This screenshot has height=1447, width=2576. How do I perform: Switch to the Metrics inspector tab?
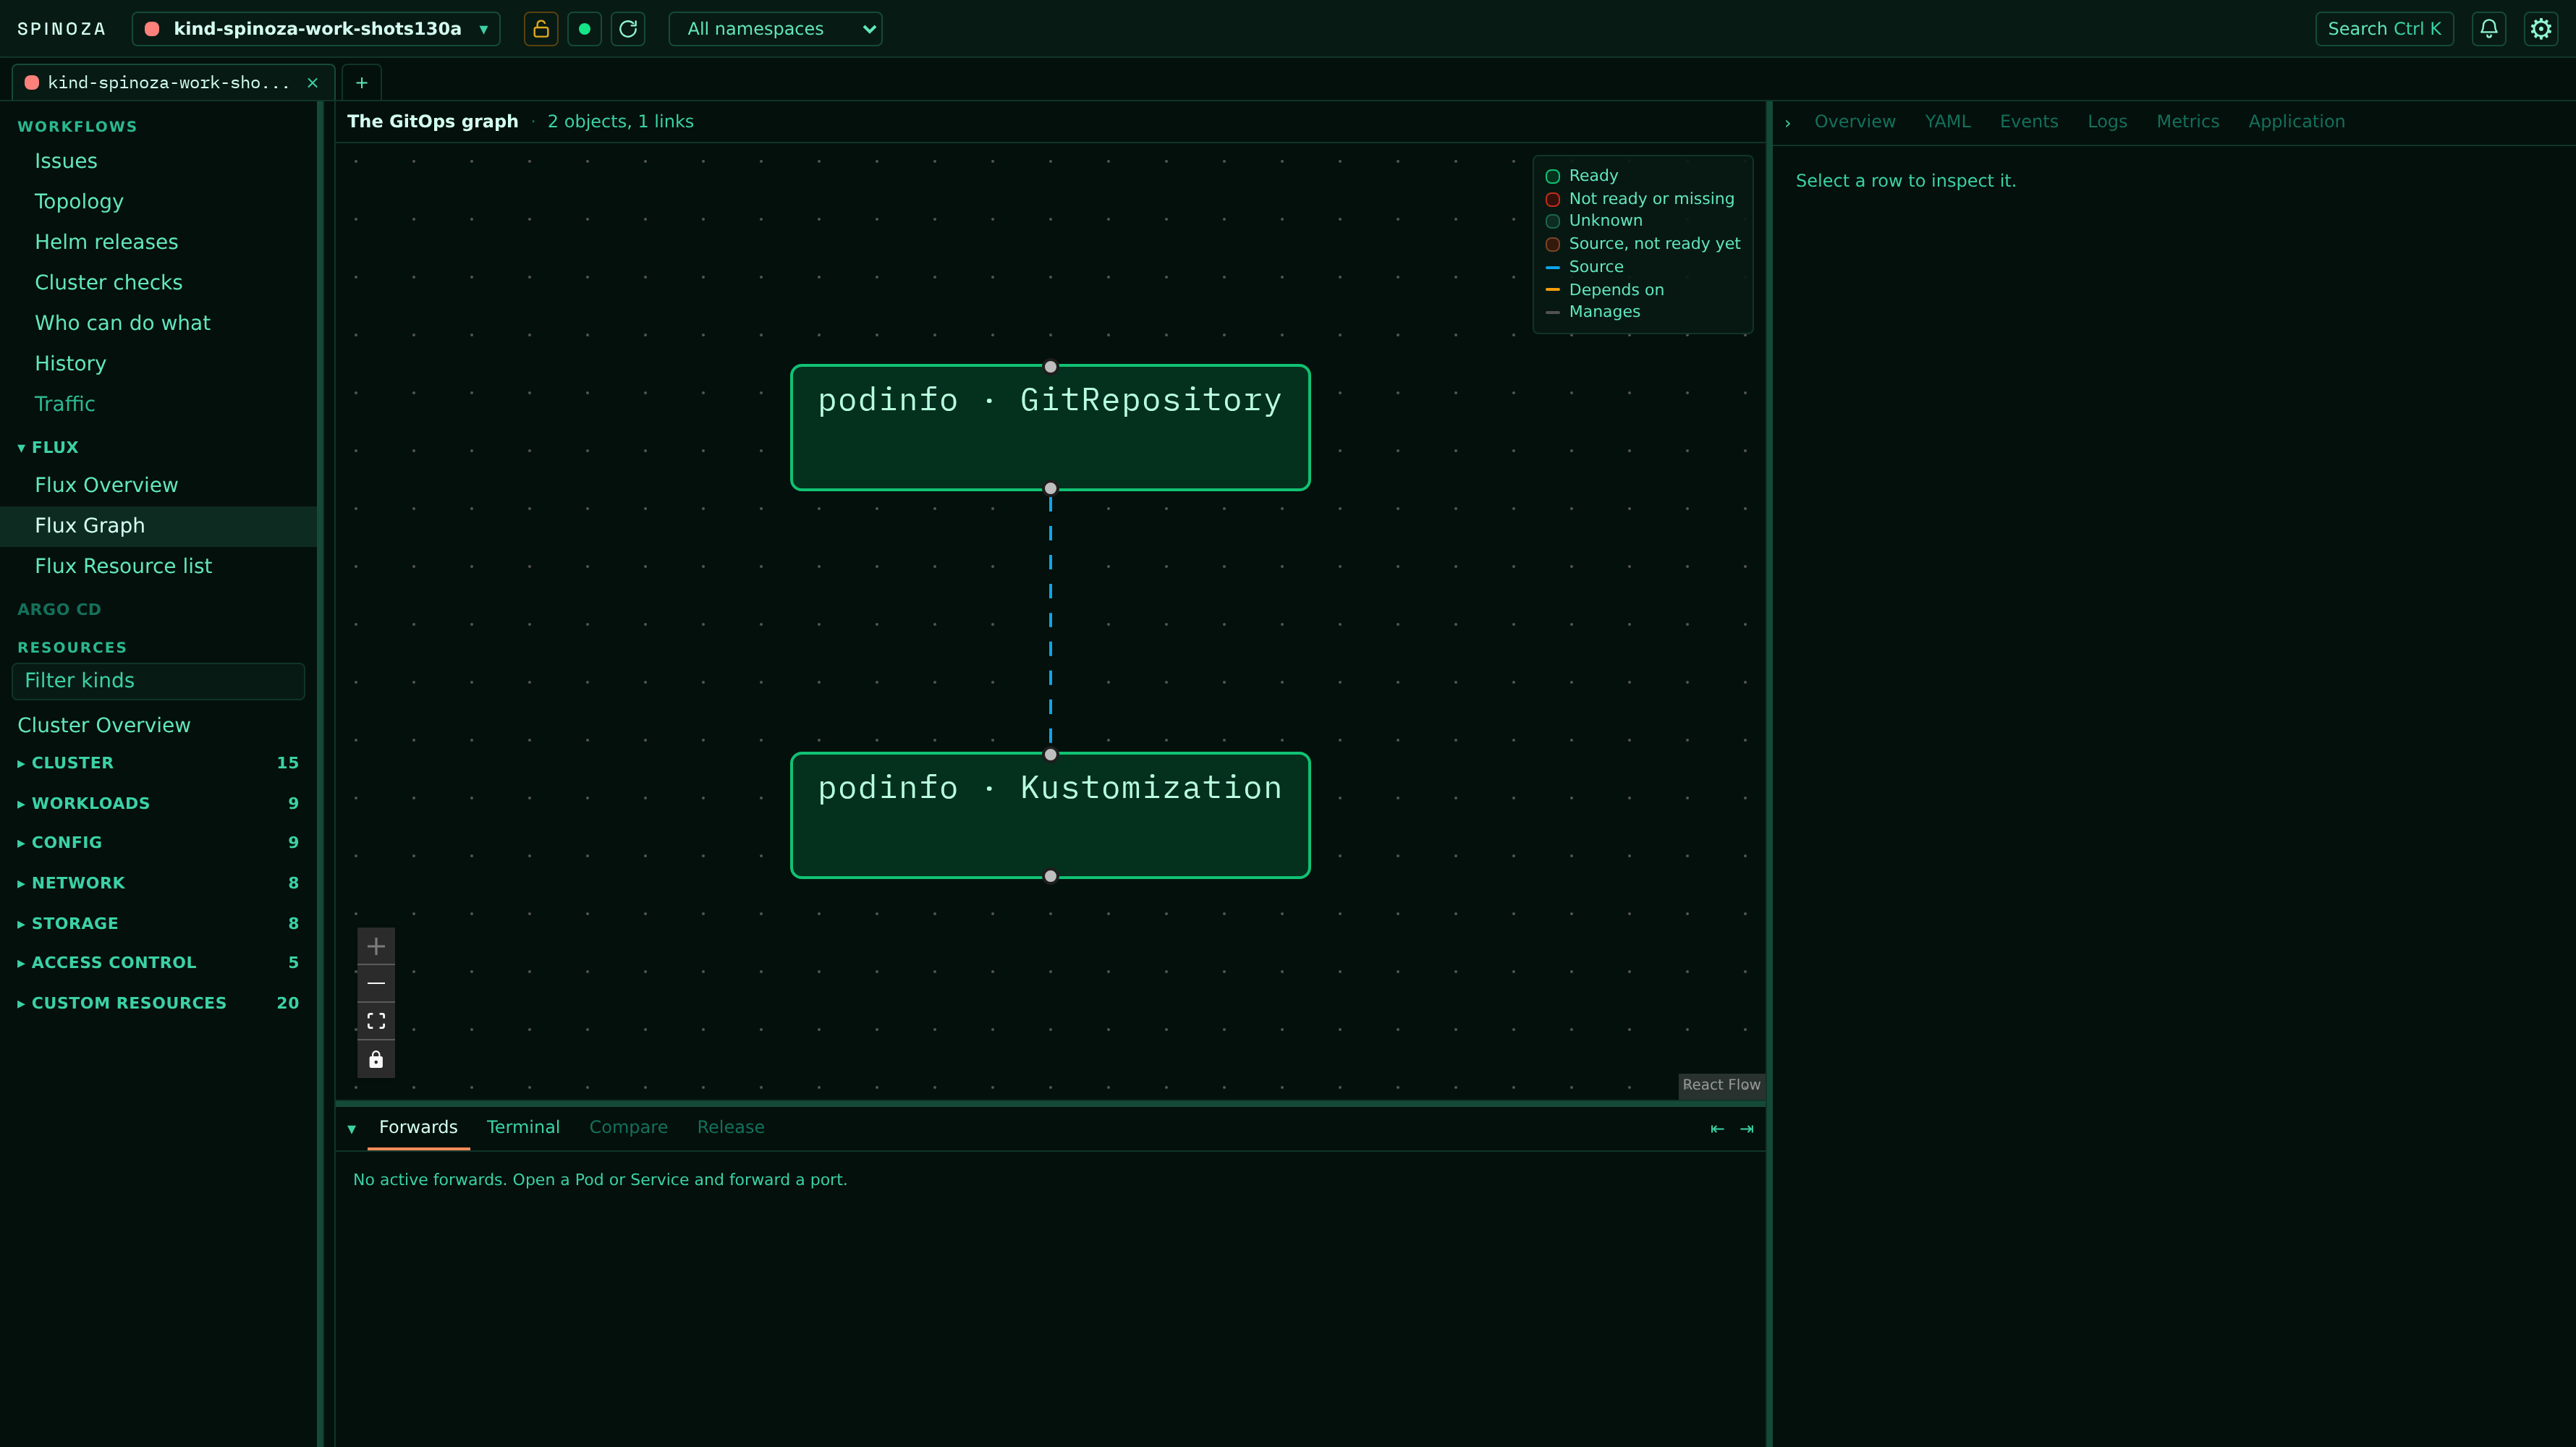2187,121
